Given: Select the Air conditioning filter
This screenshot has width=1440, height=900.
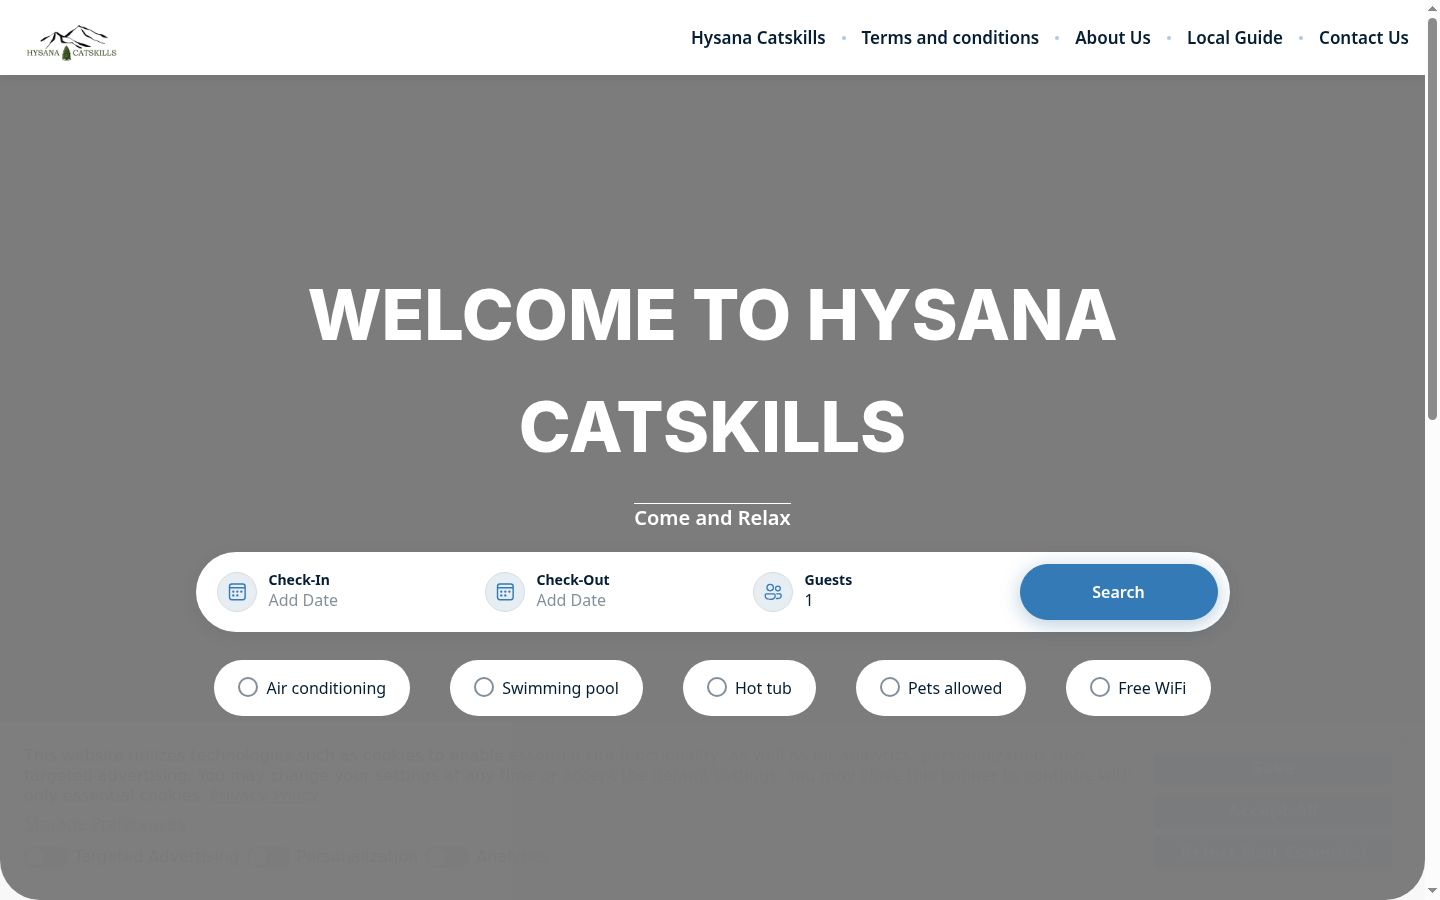Looking at the screenshot, I should click(x=312, y=688).
